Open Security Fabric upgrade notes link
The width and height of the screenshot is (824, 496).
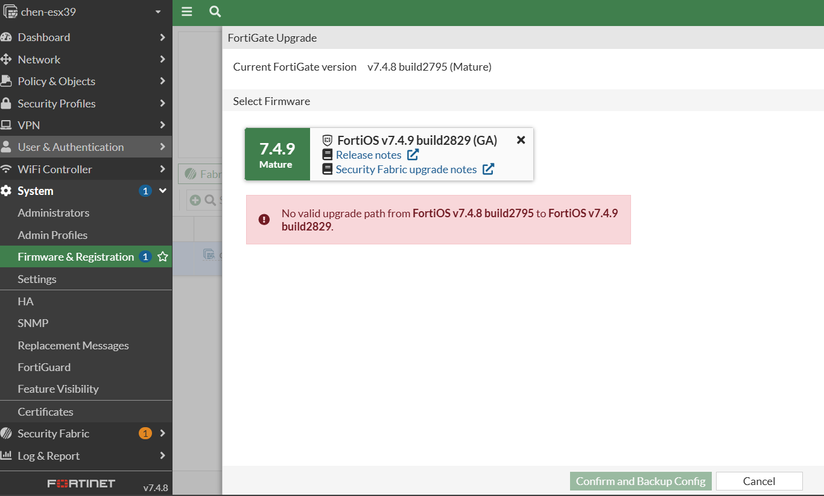point(406,169)
